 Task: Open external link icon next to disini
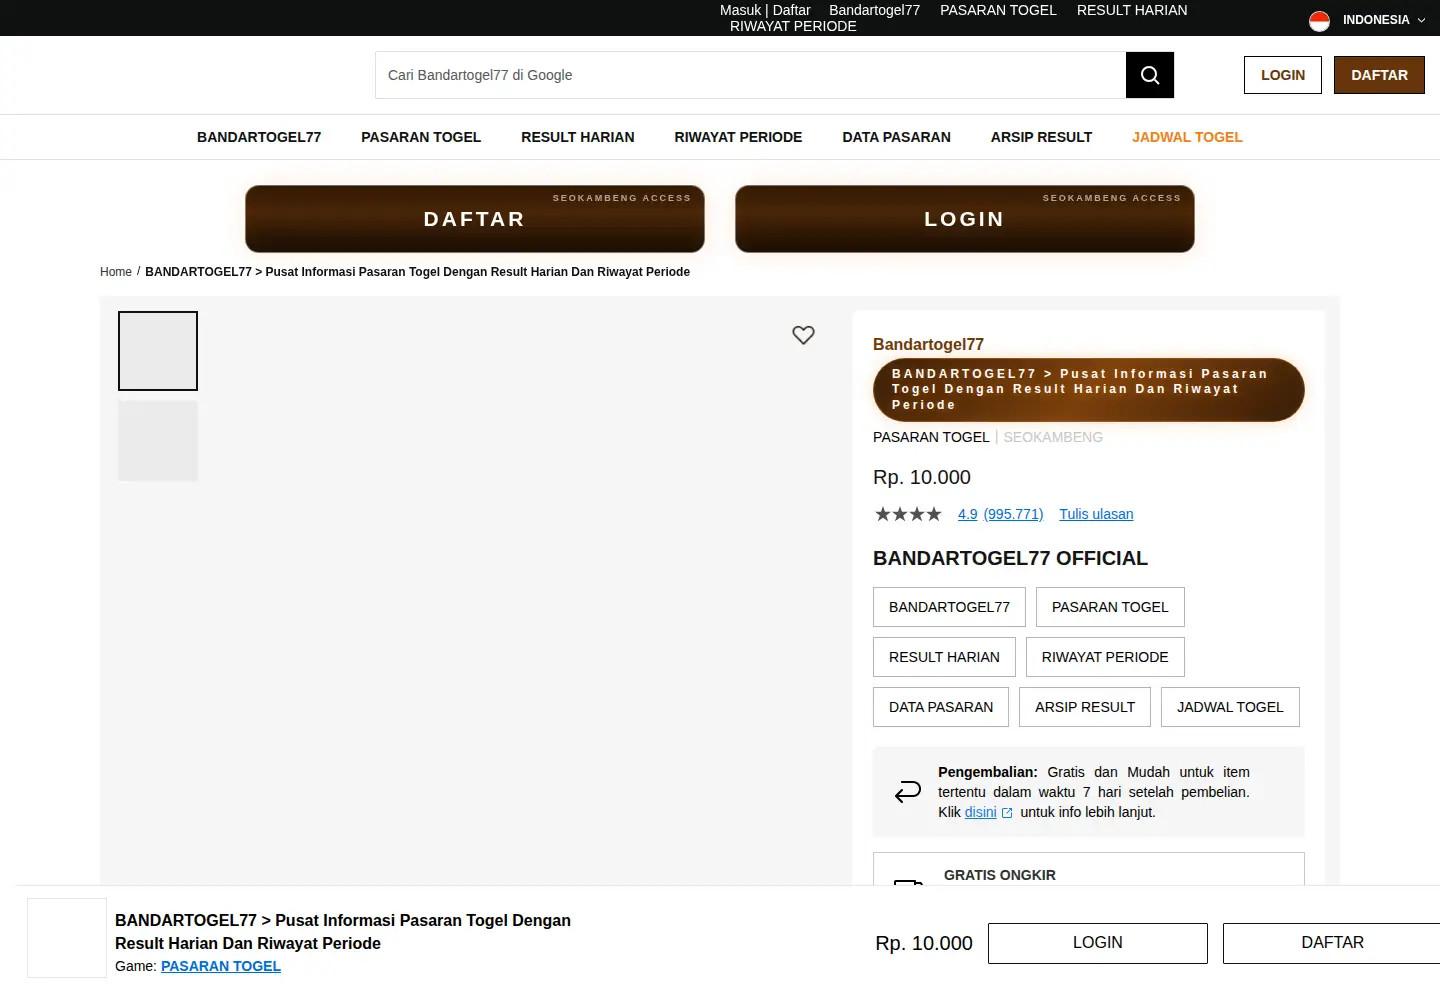pyautogui.click(x=1007, y=813)
